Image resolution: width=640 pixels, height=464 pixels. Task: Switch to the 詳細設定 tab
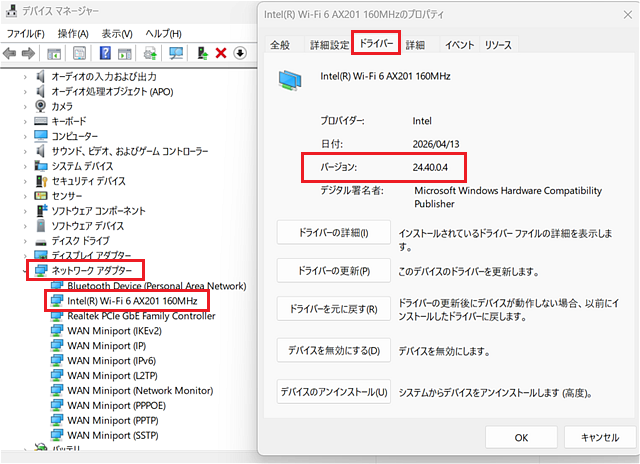point(329,45)
